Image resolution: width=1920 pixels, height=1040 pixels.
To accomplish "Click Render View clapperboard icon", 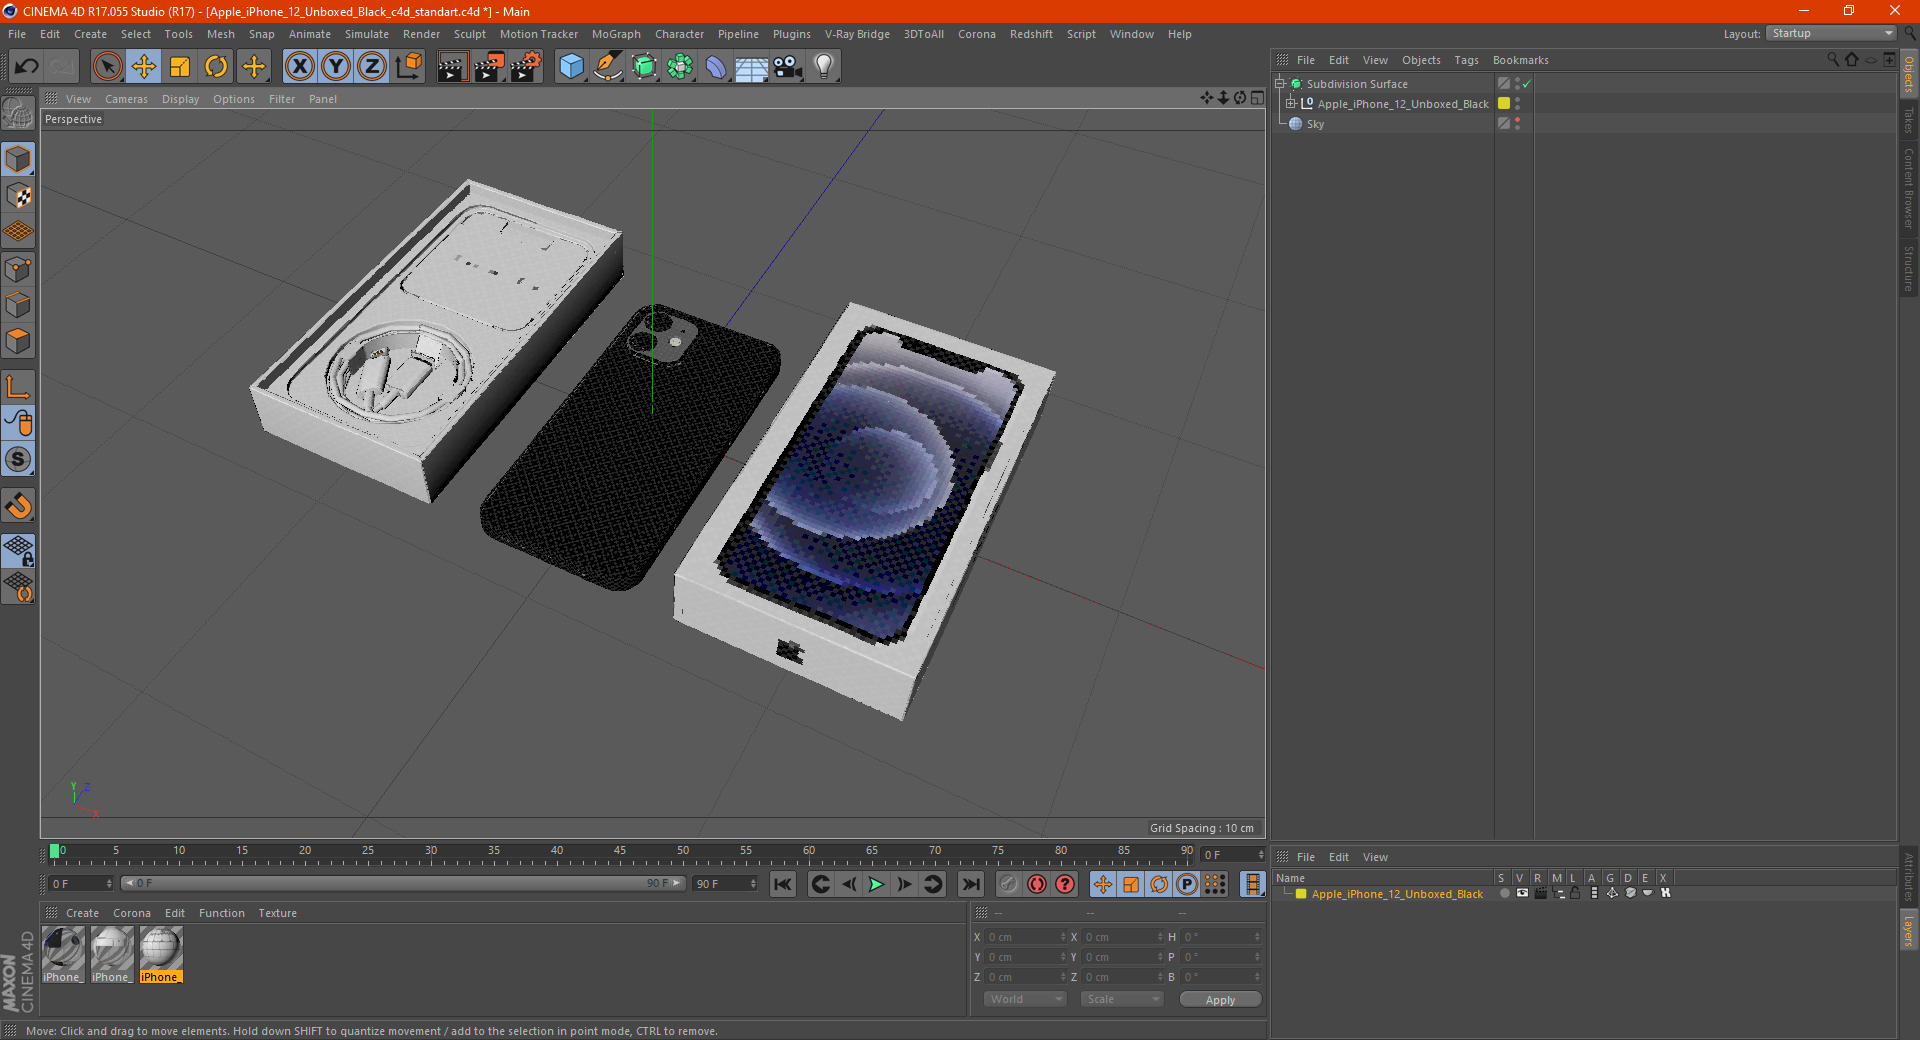I will pyautogui.click(x=452, y=67).
